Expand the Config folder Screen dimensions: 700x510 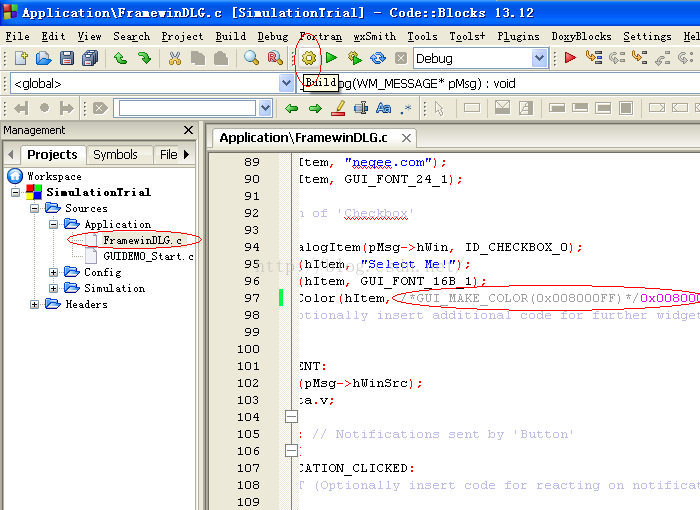pos(54,272)
